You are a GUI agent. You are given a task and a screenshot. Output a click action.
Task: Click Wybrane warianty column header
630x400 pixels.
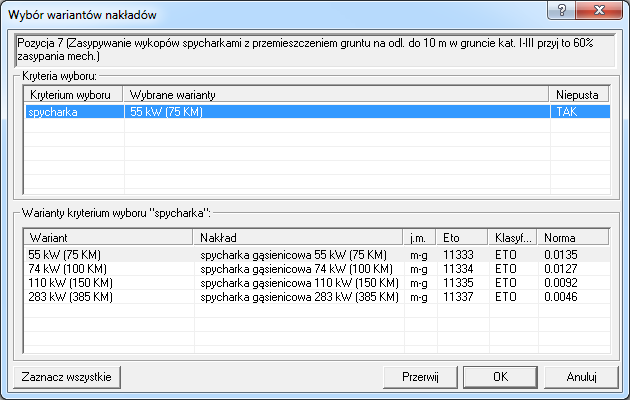click(336, 94)
